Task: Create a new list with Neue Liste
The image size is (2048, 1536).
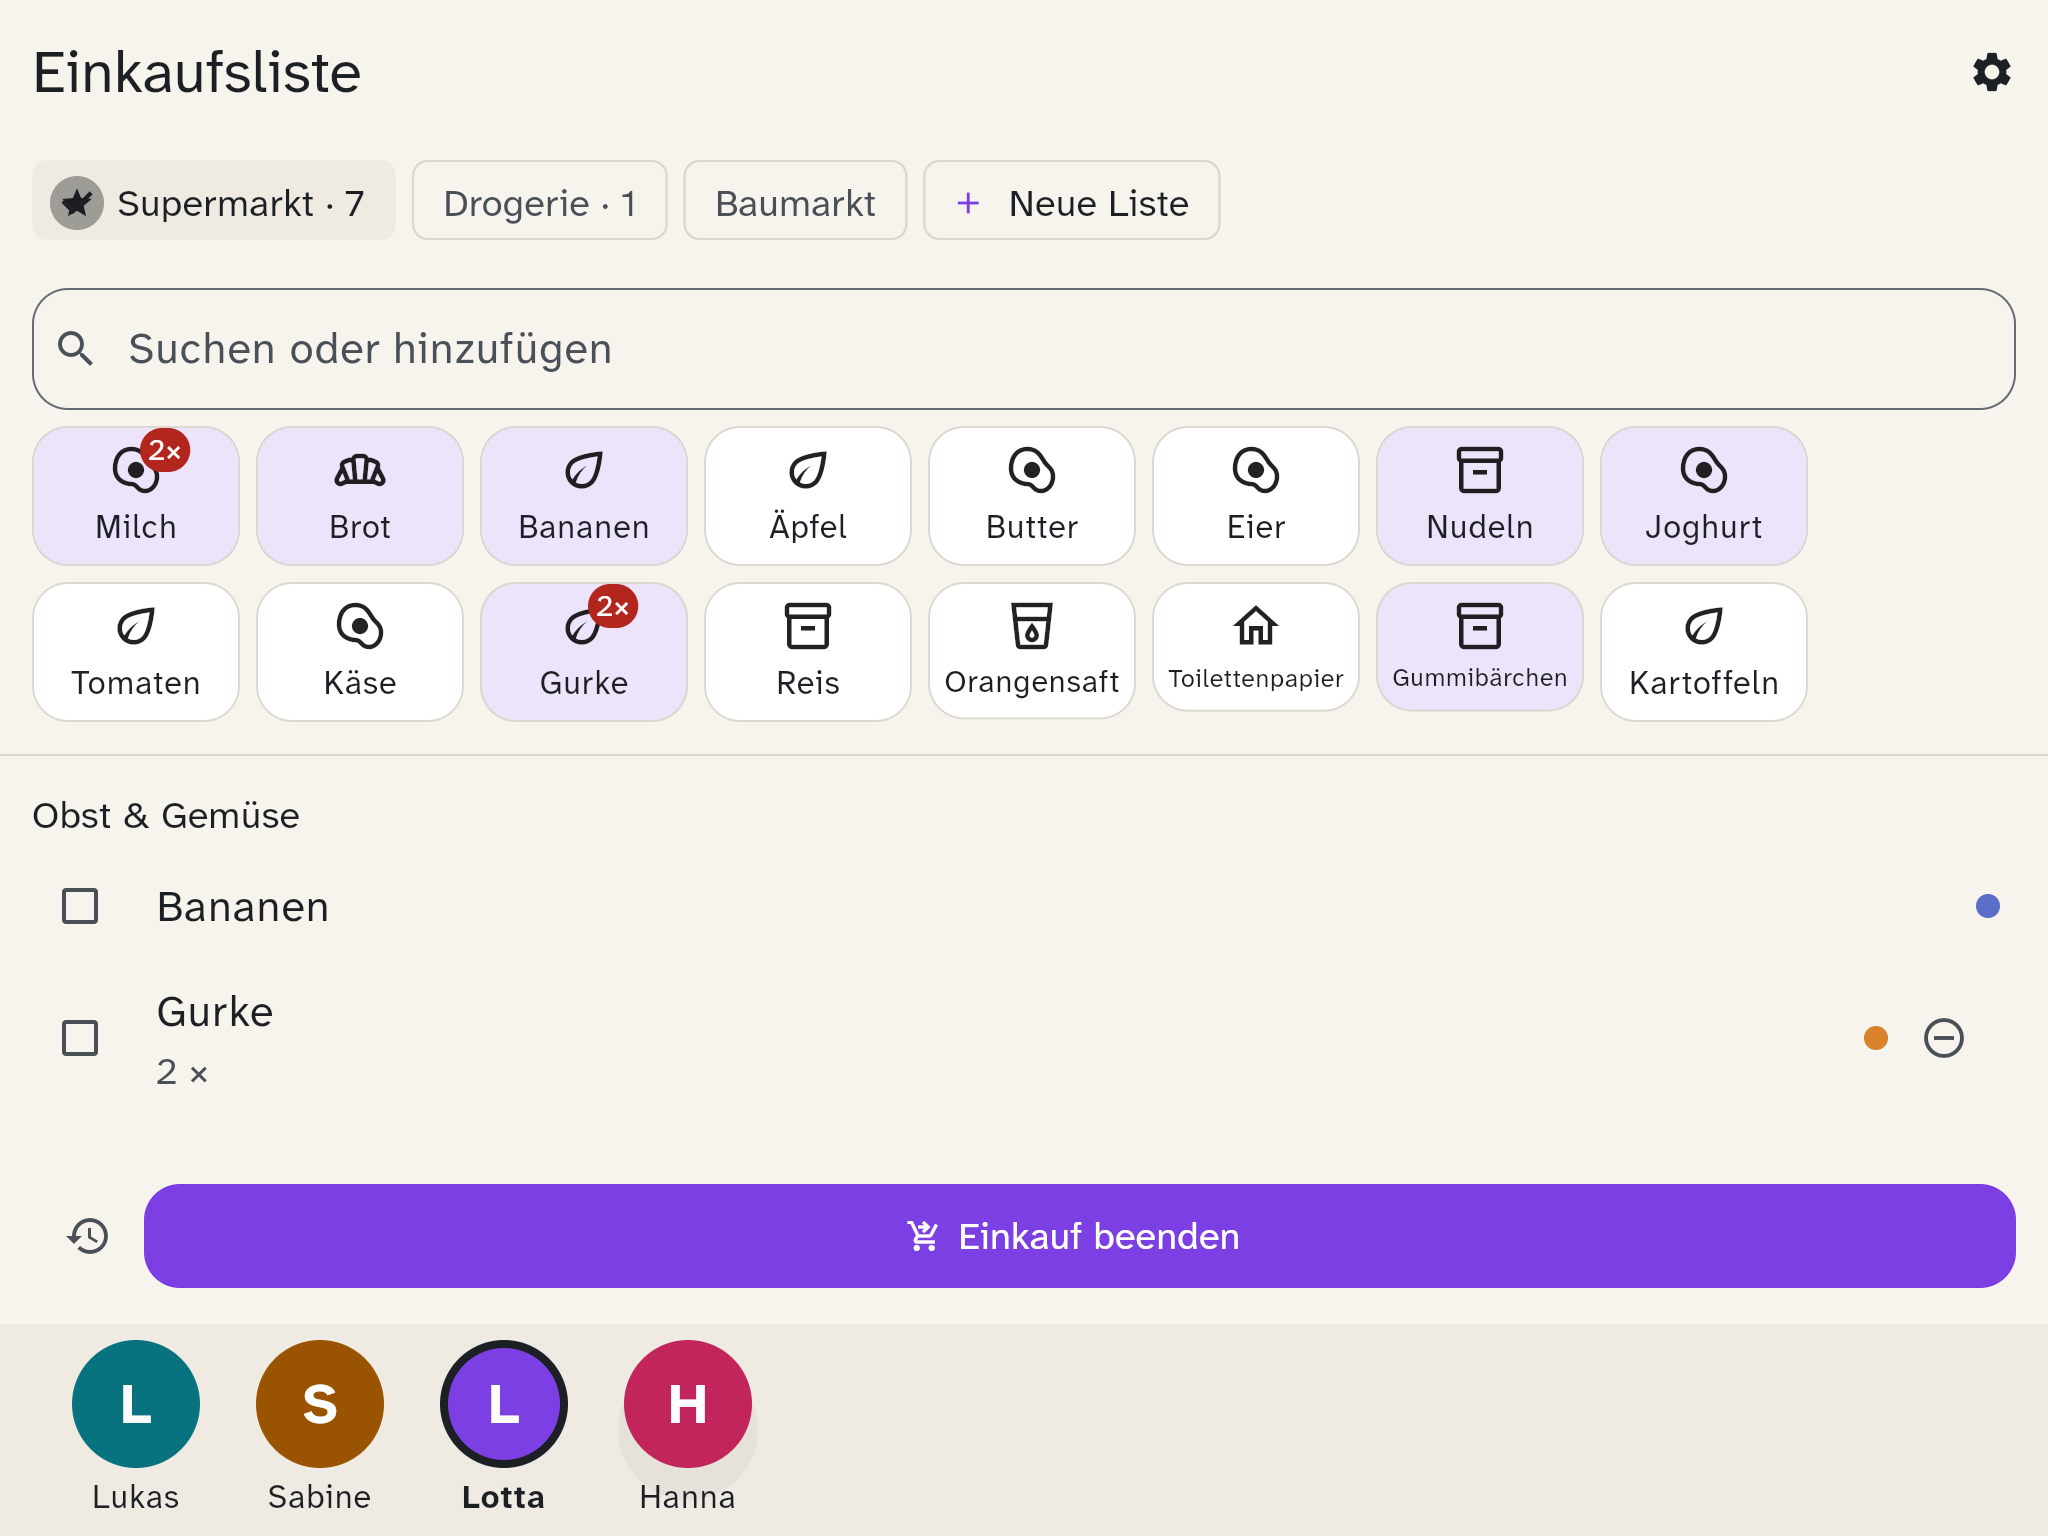Action: (x=1071, y=201)
